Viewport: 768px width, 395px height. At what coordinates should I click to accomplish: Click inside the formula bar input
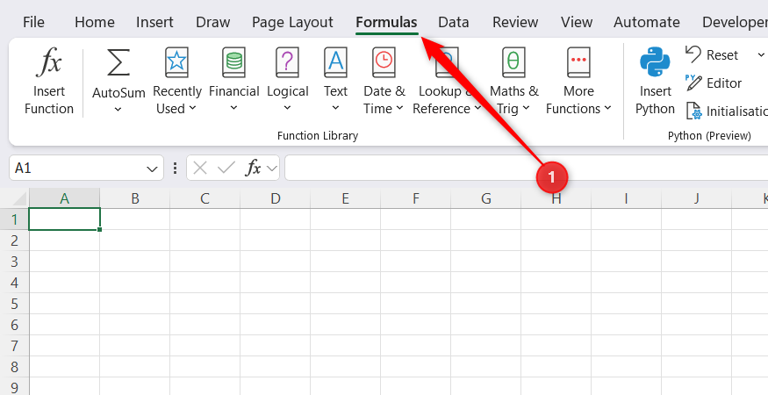[x=526, y=168]
